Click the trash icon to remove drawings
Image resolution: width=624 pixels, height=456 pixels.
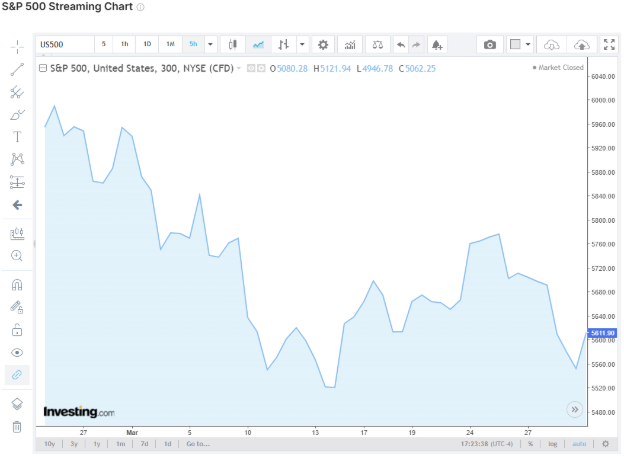click(x=17, y=427)
